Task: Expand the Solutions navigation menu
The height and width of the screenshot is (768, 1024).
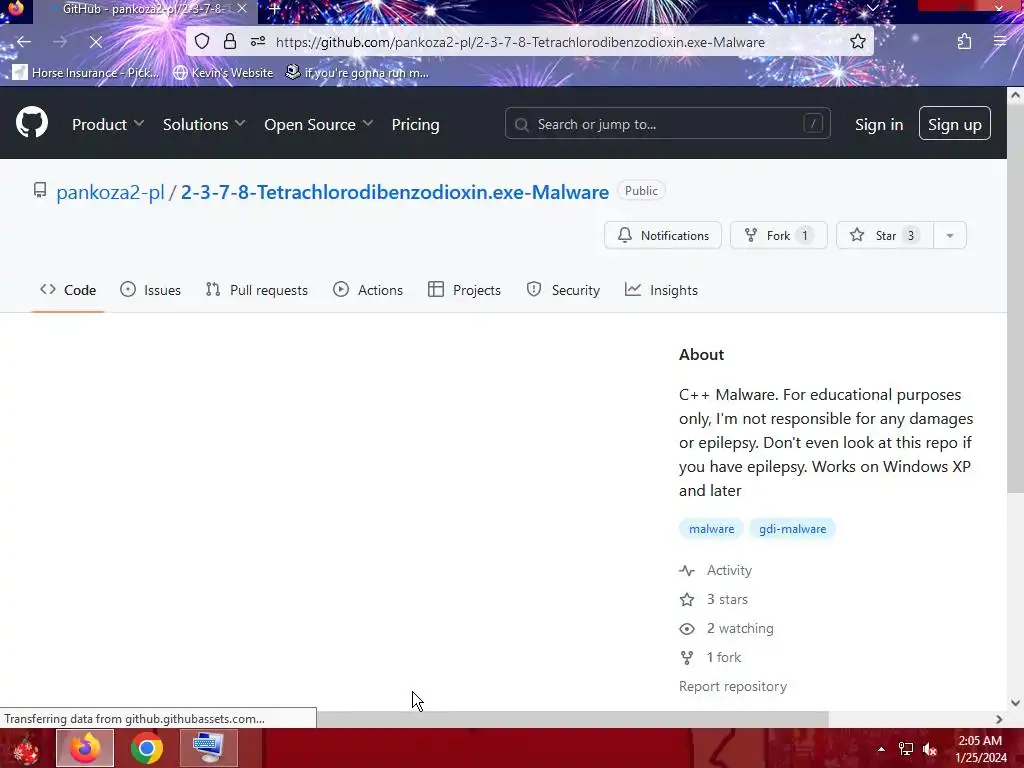Action: tap(204, 124)
